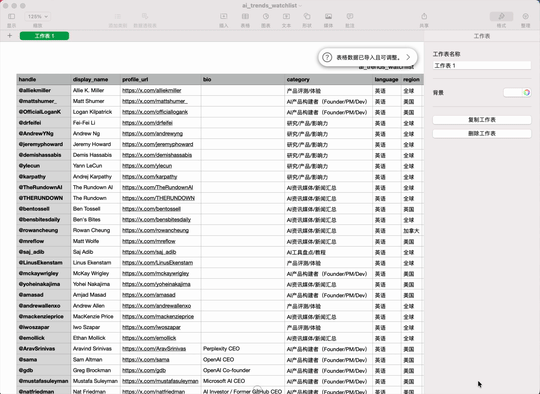Click the Pivot Table (数据透视表) toolbar icon

click(145, 17)
